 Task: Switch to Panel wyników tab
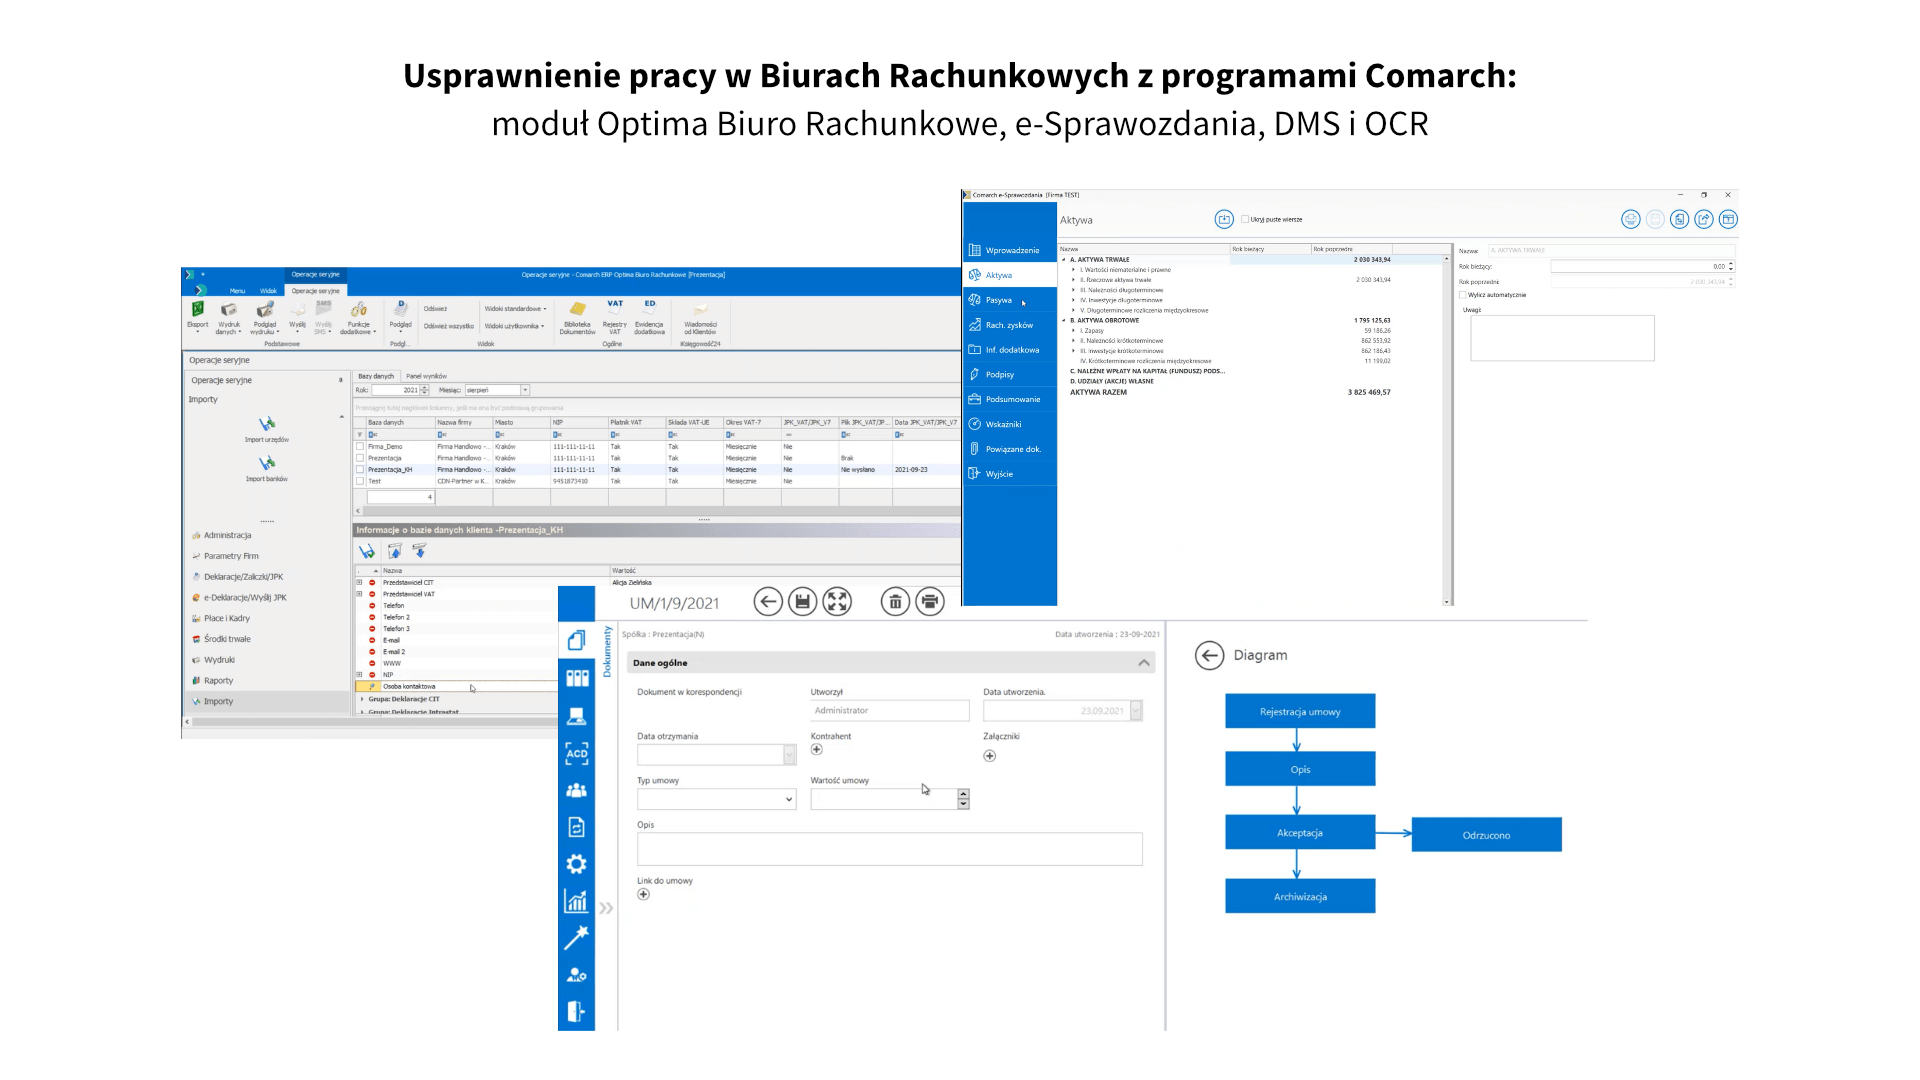(x=427, y=376)
